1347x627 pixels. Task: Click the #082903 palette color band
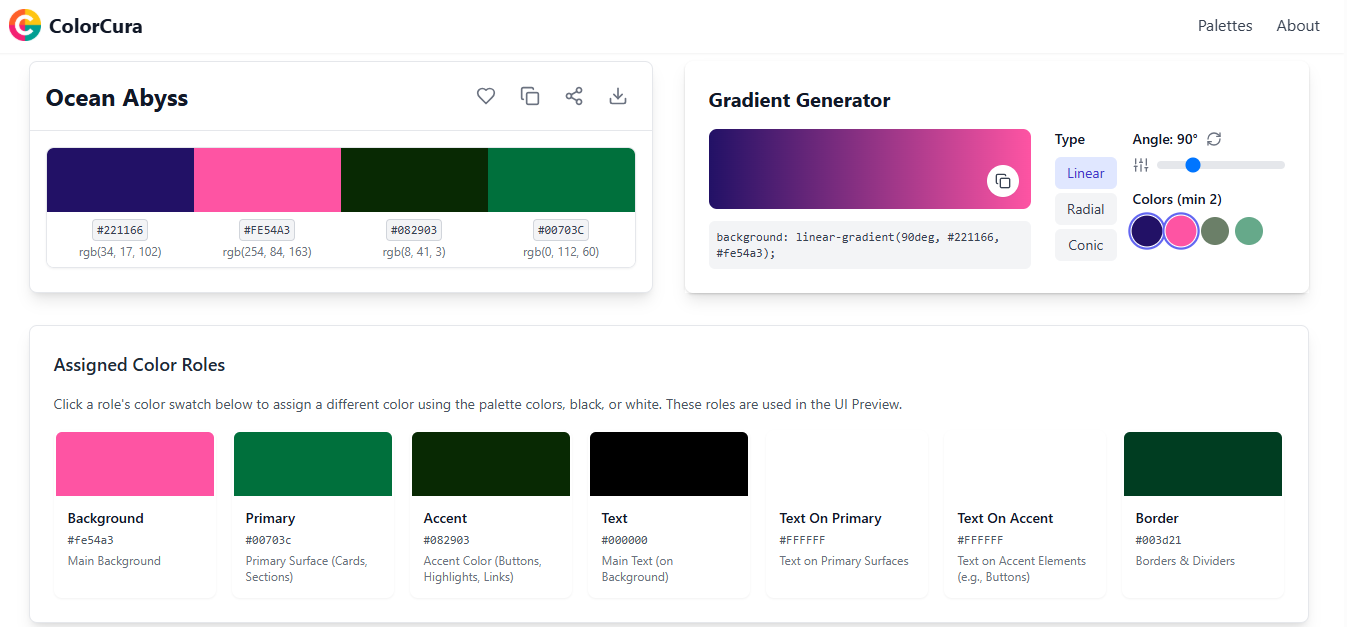(x=414, y=180)
